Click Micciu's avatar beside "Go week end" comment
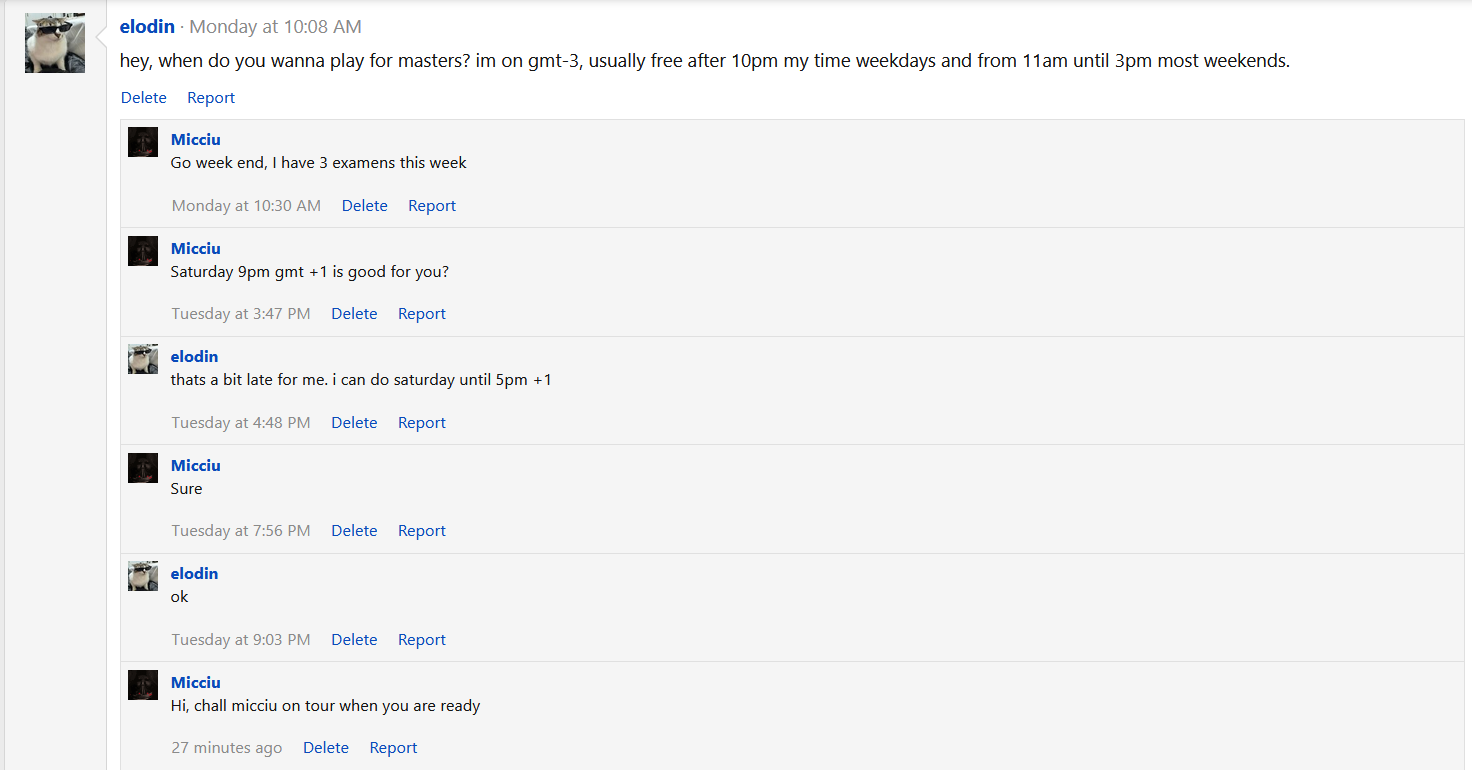1472x770 pixels. 143,142
